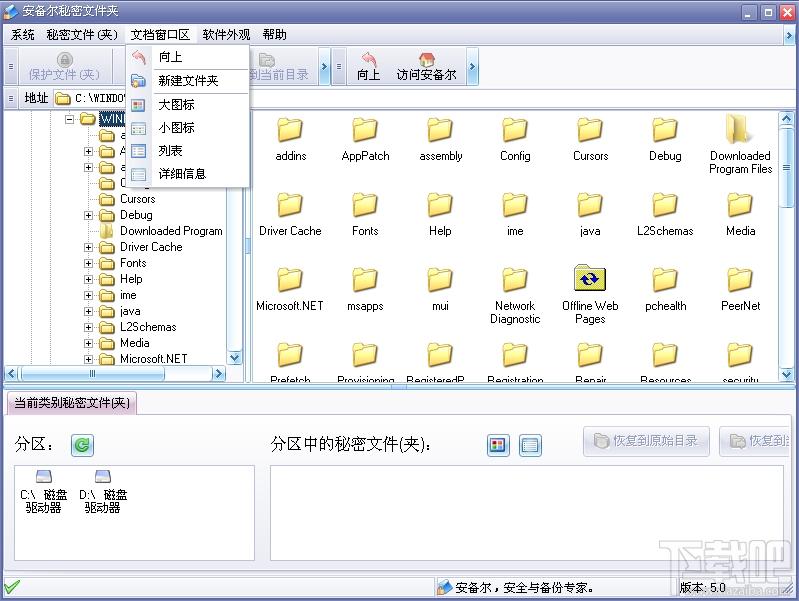This screenshot has height=601, width=799.
Task: Open the assembly folder icon
Action: [x=440, y=130]
